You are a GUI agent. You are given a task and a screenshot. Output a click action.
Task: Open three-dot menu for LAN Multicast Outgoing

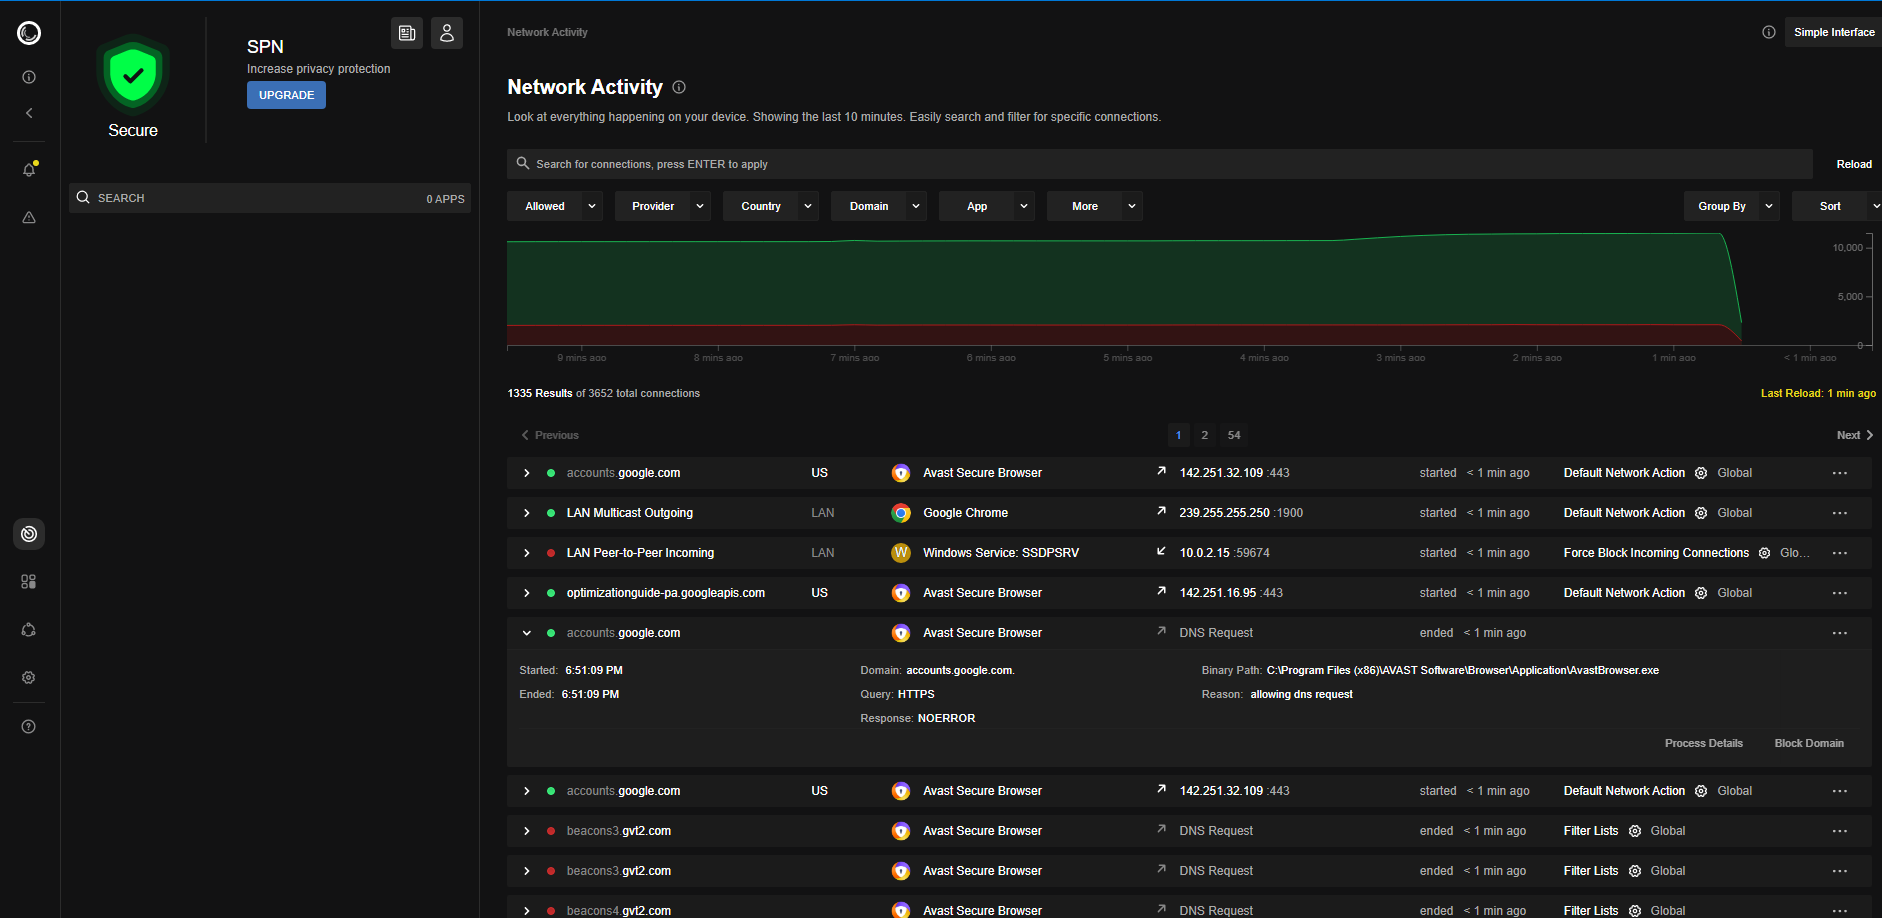coord(1840,513)
